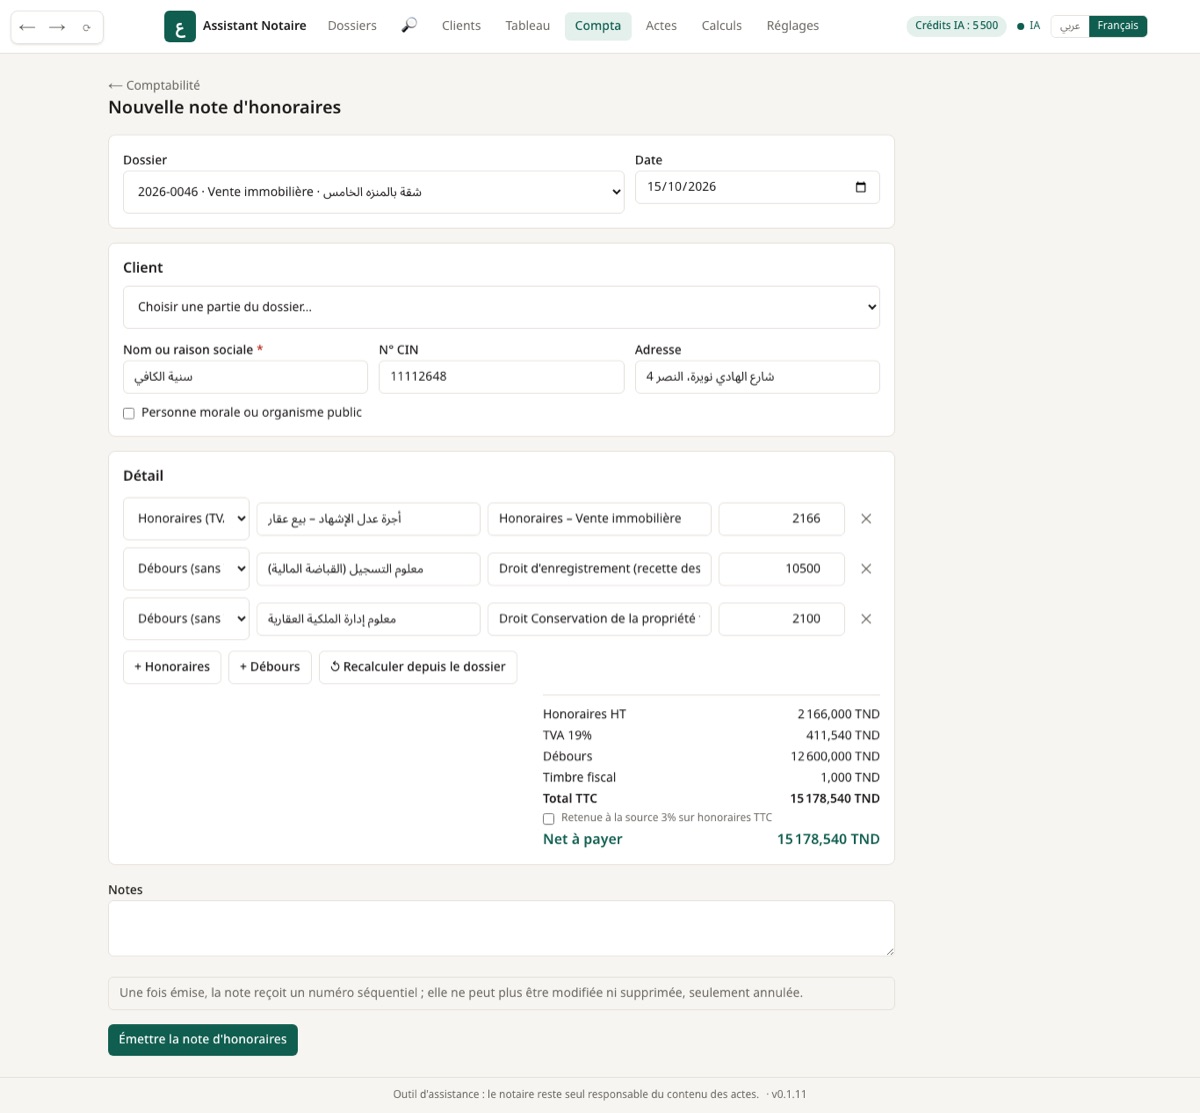Click the Assistant Notaire logo icon
Screen dimensions: 1200x1113
pos(180,26)
